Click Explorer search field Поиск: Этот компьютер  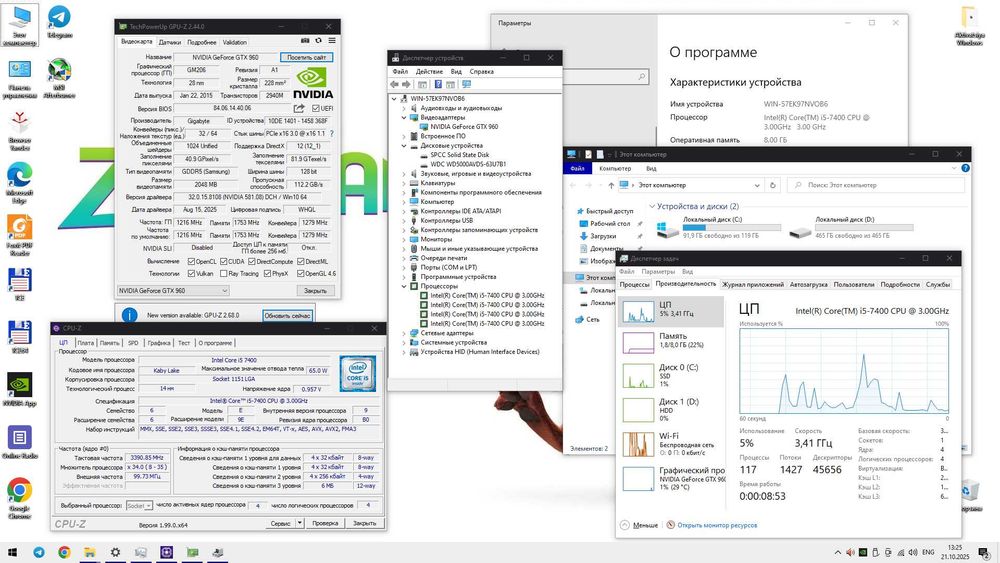pos(876,185)
